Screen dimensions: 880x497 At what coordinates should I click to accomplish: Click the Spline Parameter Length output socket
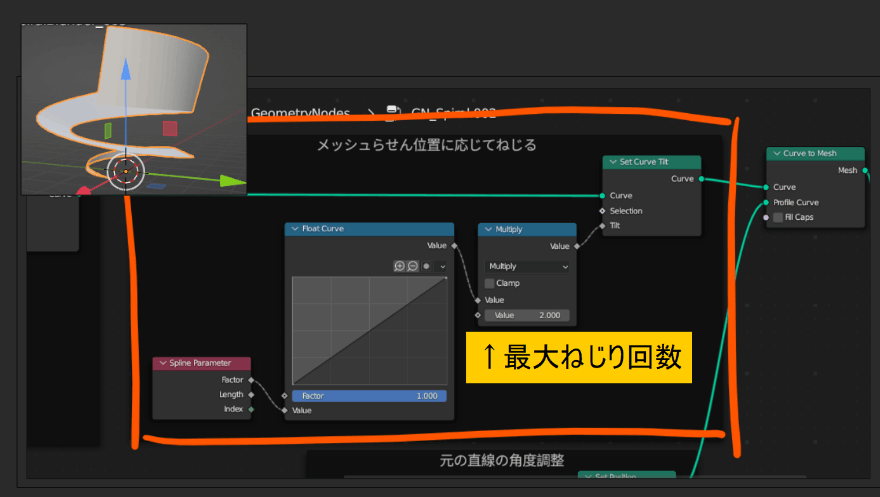pyautogui.click(x=251, y=394)
